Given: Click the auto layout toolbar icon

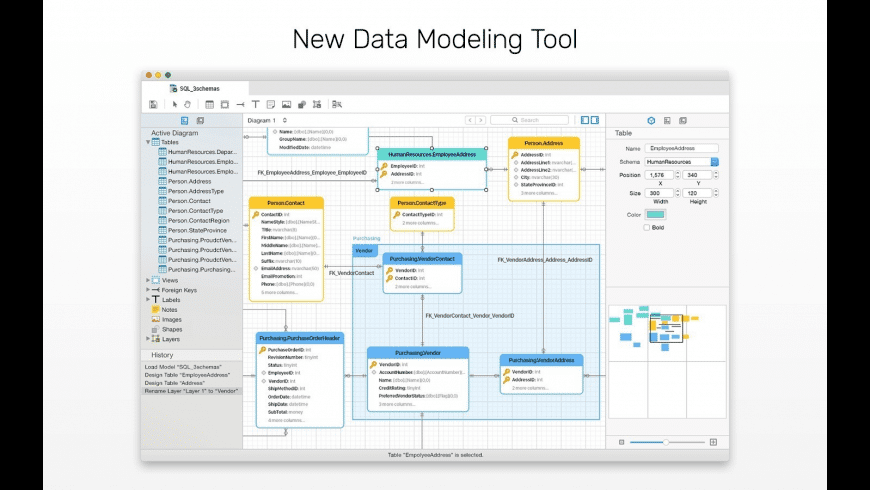Looking at the screenshot, I should (337, 104).
